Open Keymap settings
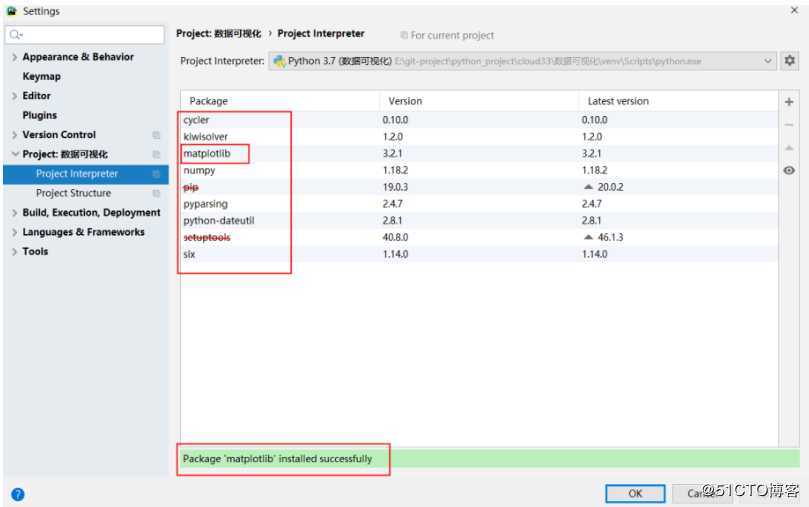The image size is (809, 507). [x=41, y=76]
